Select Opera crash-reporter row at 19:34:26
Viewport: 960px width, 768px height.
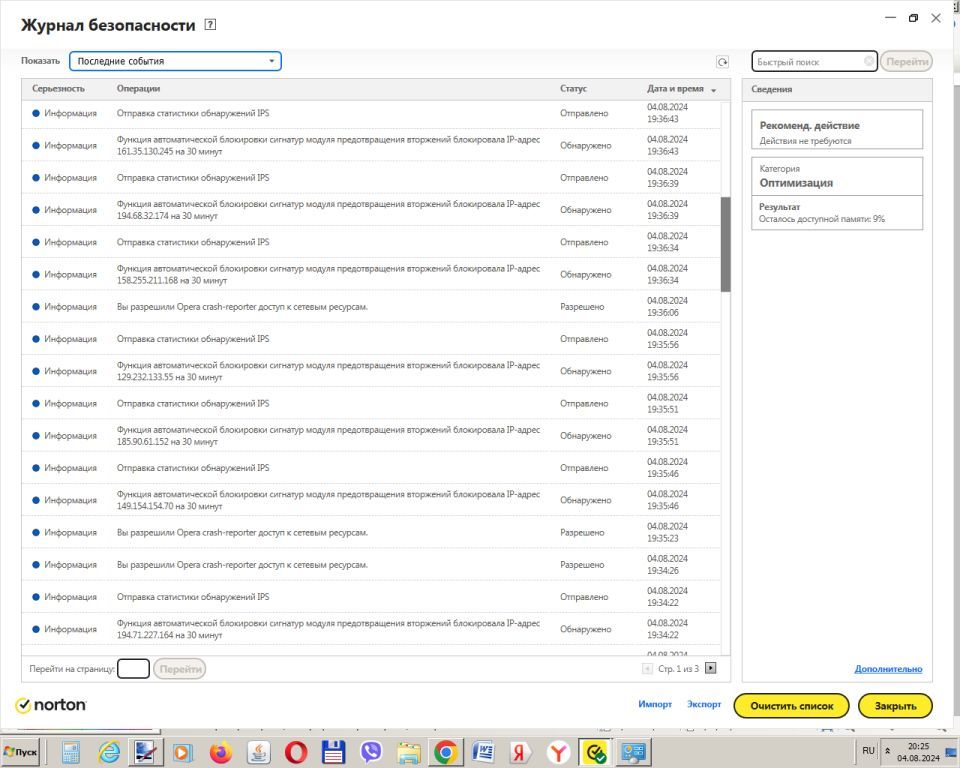pos(371,564)
